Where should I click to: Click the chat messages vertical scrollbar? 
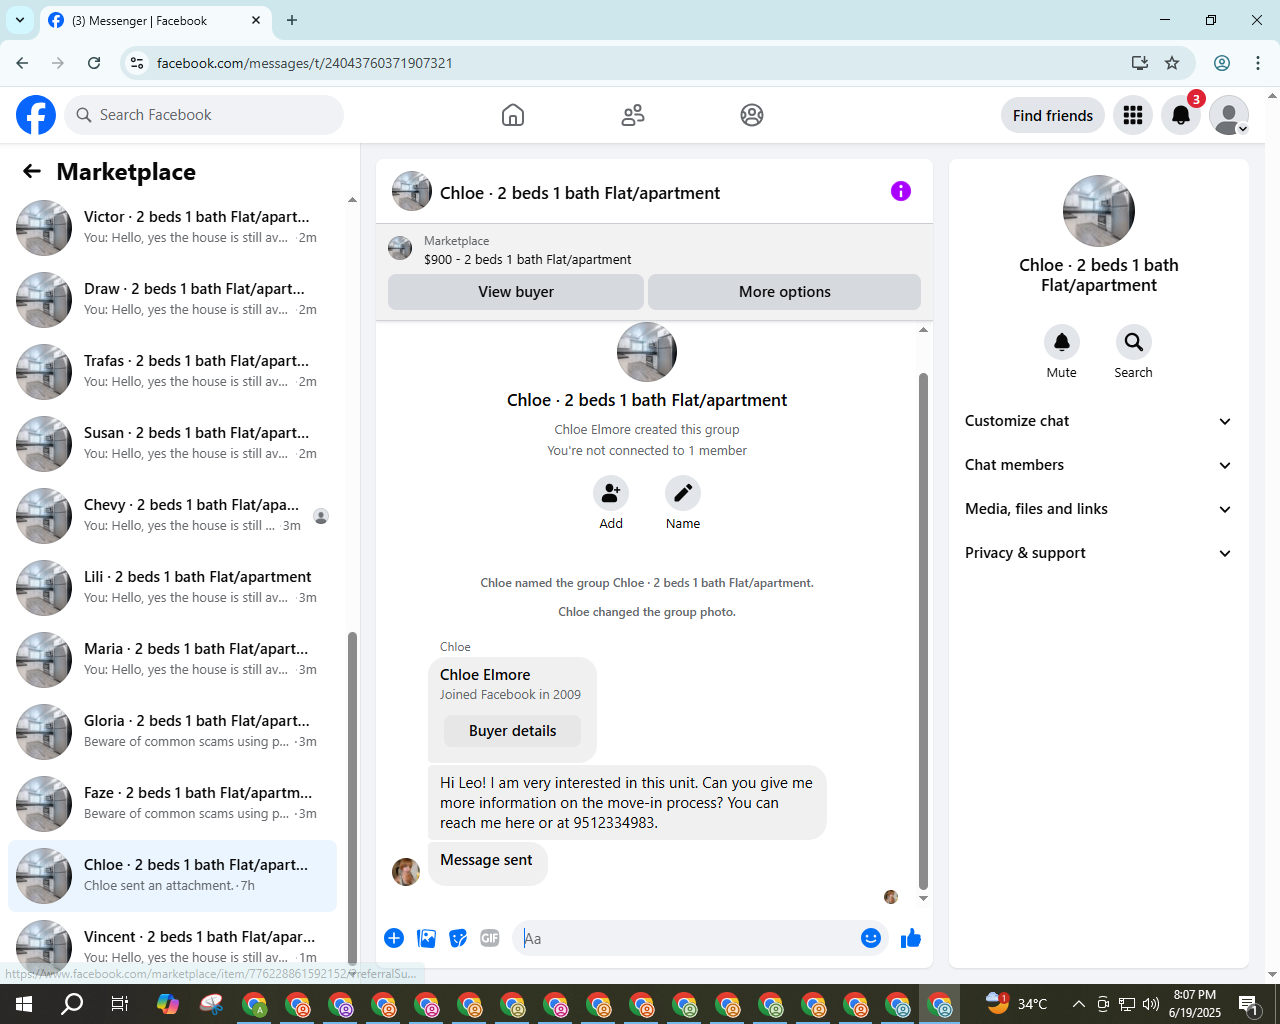923,630
